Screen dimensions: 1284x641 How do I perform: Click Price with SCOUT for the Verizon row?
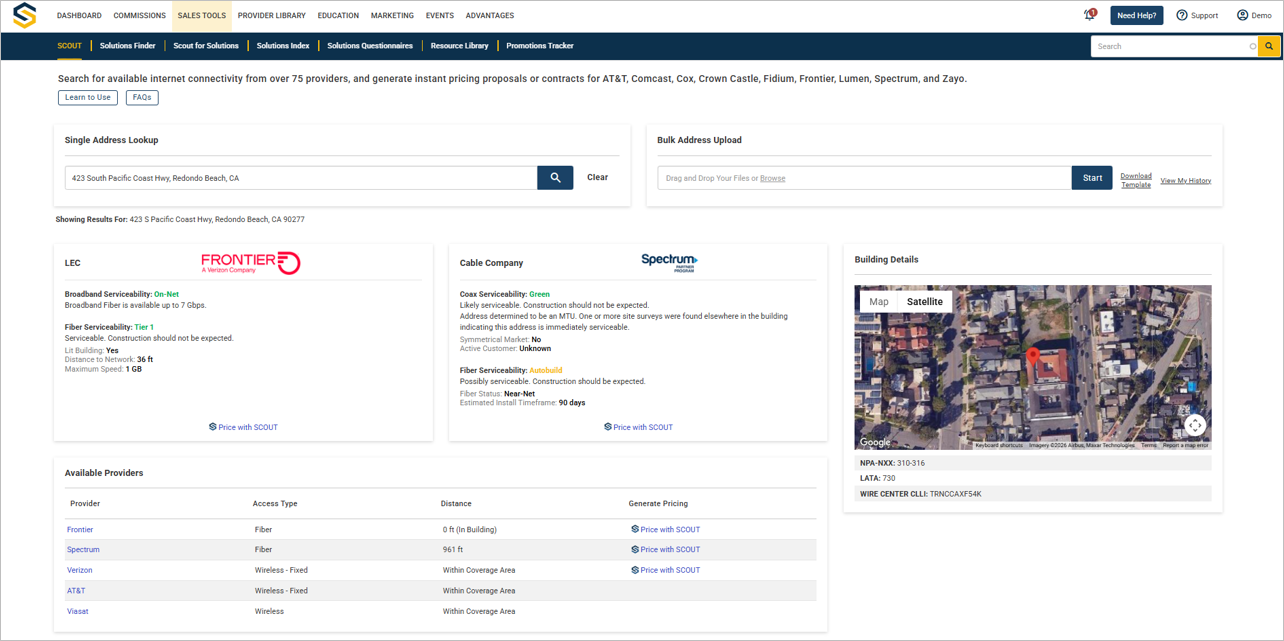coord(665,570)
